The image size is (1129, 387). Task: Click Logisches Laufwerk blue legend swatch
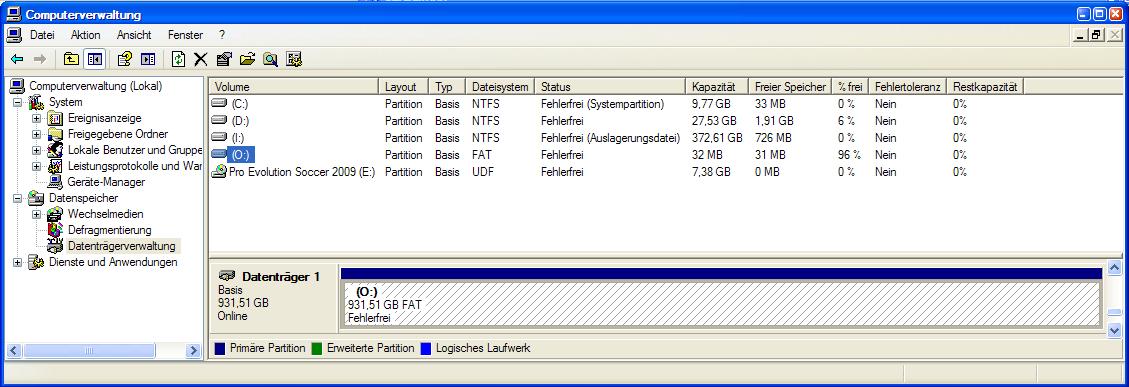pos(426,349)
